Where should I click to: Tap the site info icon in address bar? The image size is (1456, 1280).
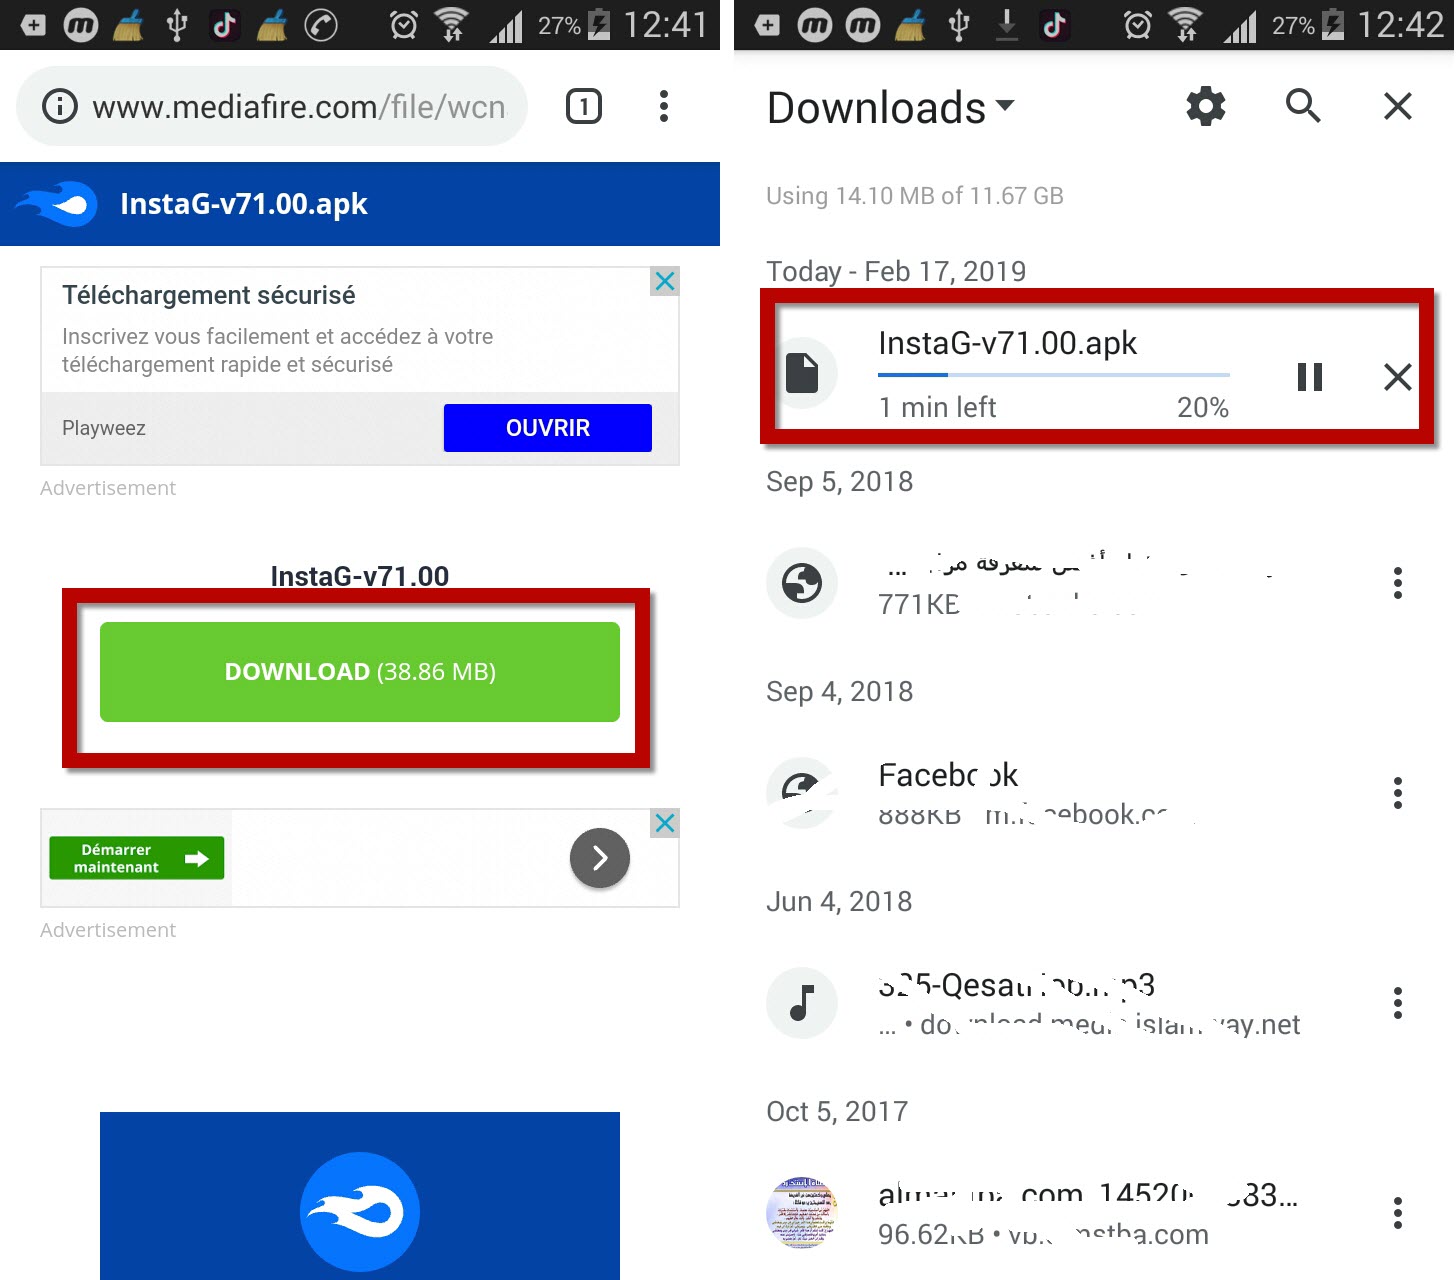pyautogui.click(x=60, y=106)
